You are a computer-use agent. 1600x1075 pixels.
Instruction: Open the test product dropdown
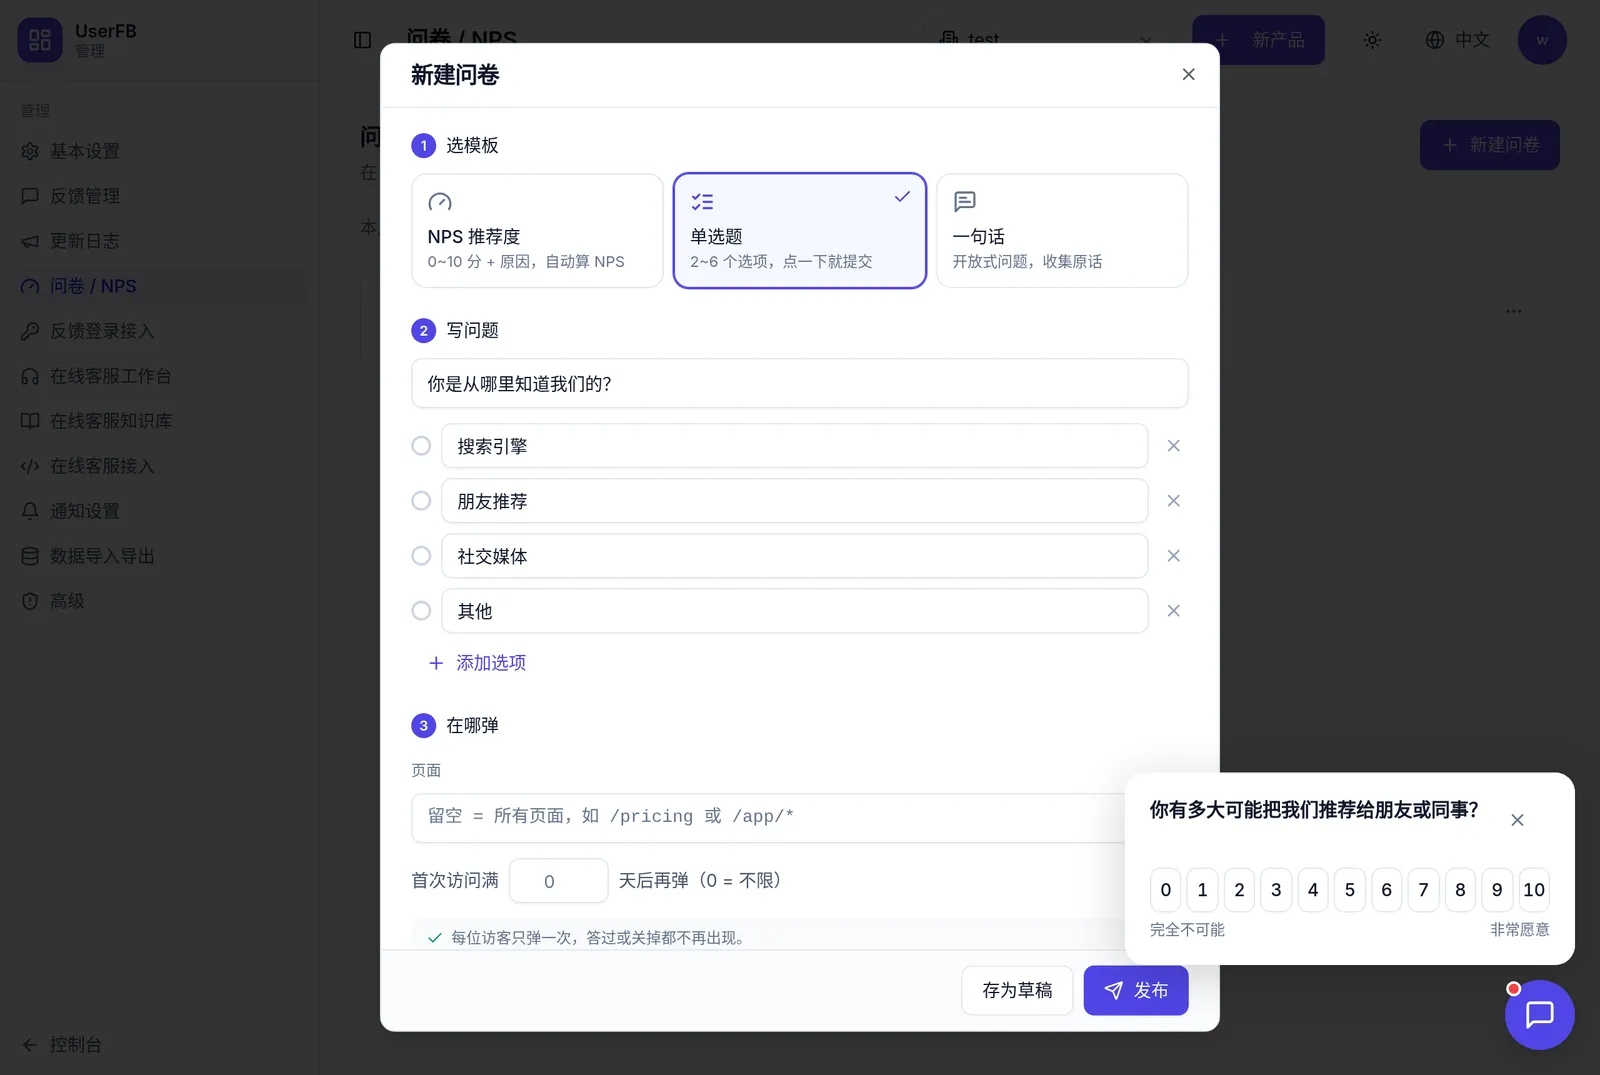(1047, 40)
